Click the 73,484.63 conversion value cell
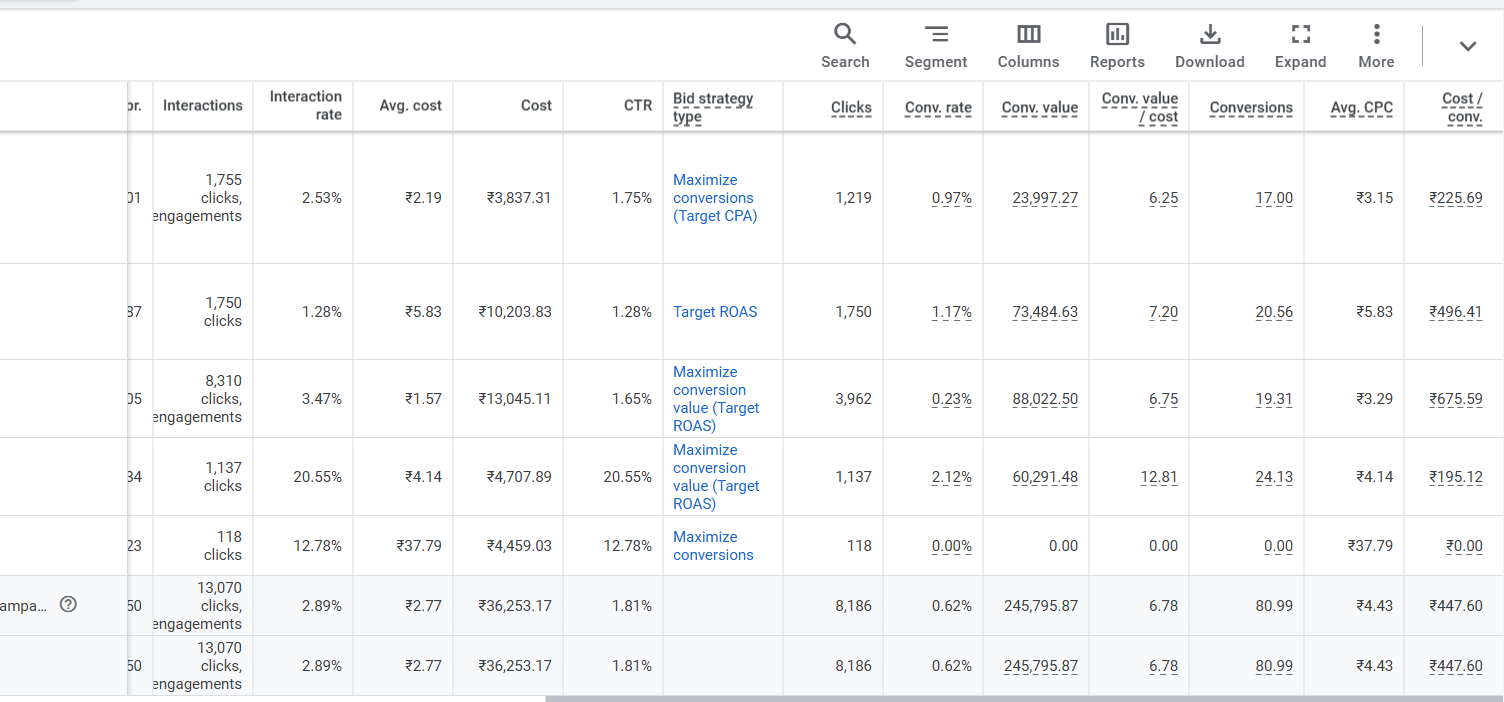The image size is (1504, 702). coord(1045,312)
